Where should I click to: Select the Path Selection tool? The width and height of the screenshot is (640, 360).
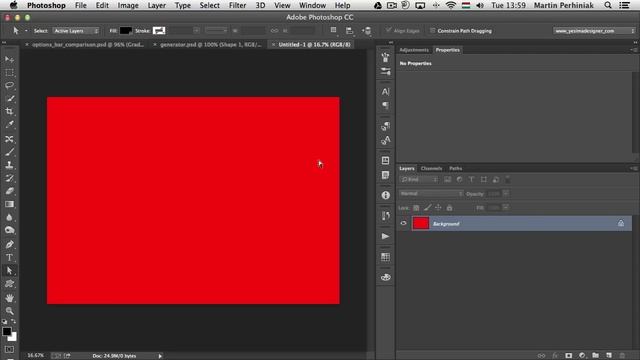pos(9,271)
